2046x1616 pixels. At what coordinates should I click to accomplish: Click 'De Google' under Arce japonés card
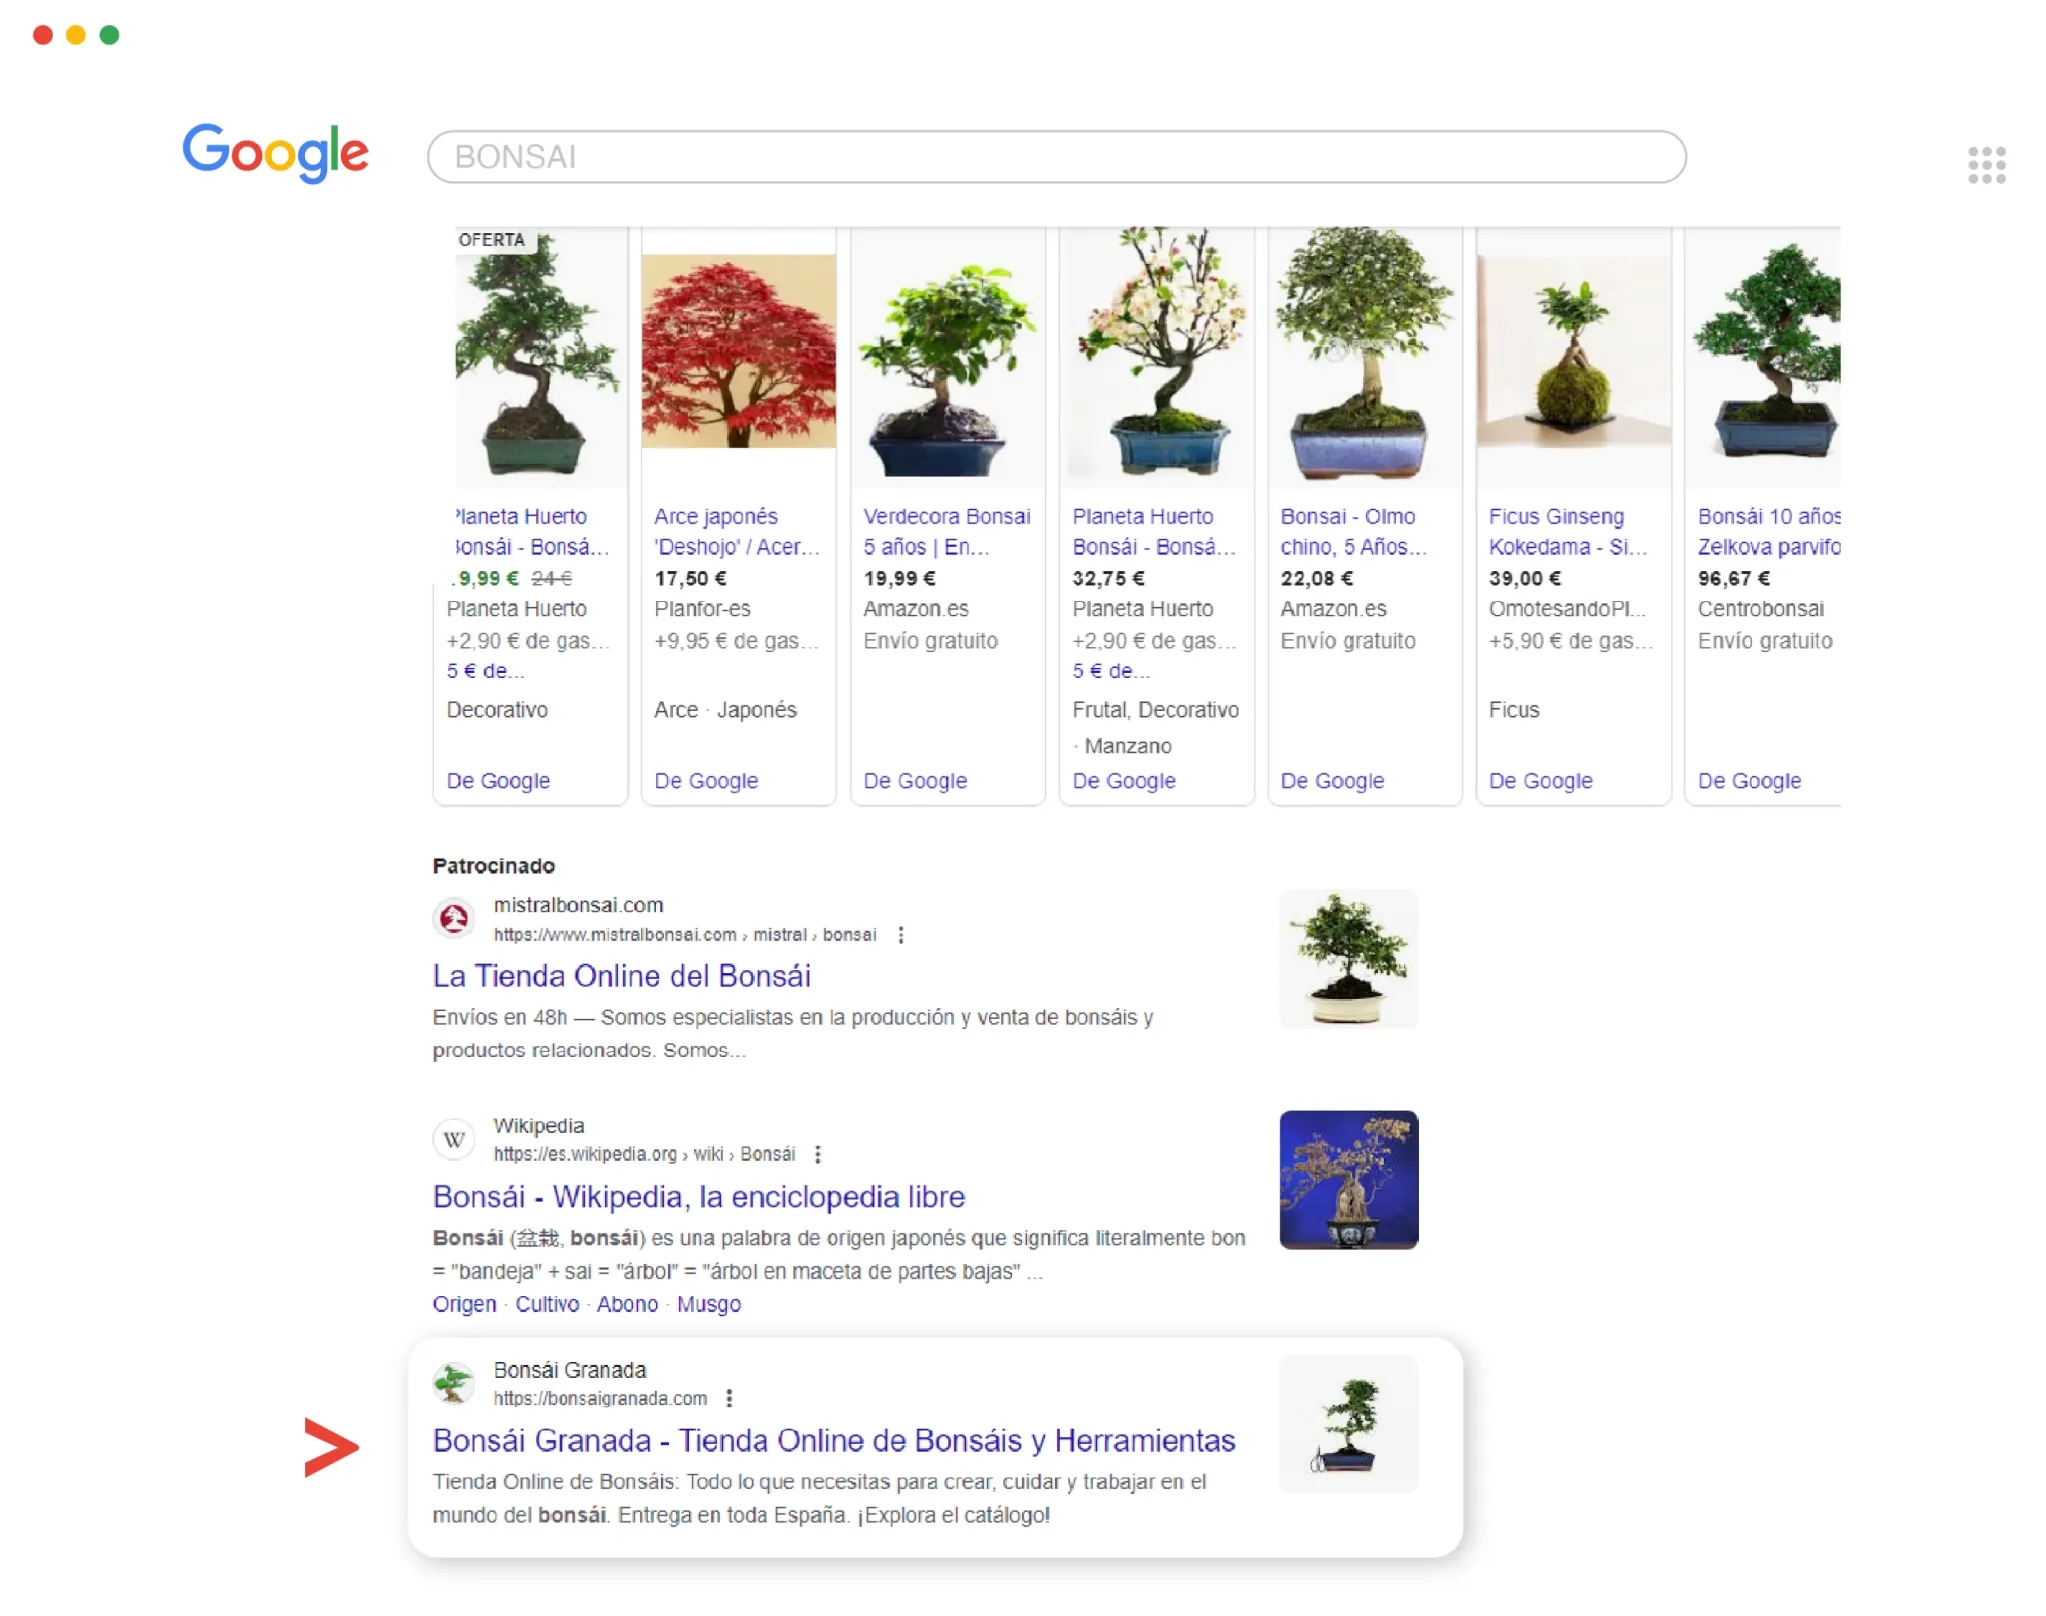(706, 781)
